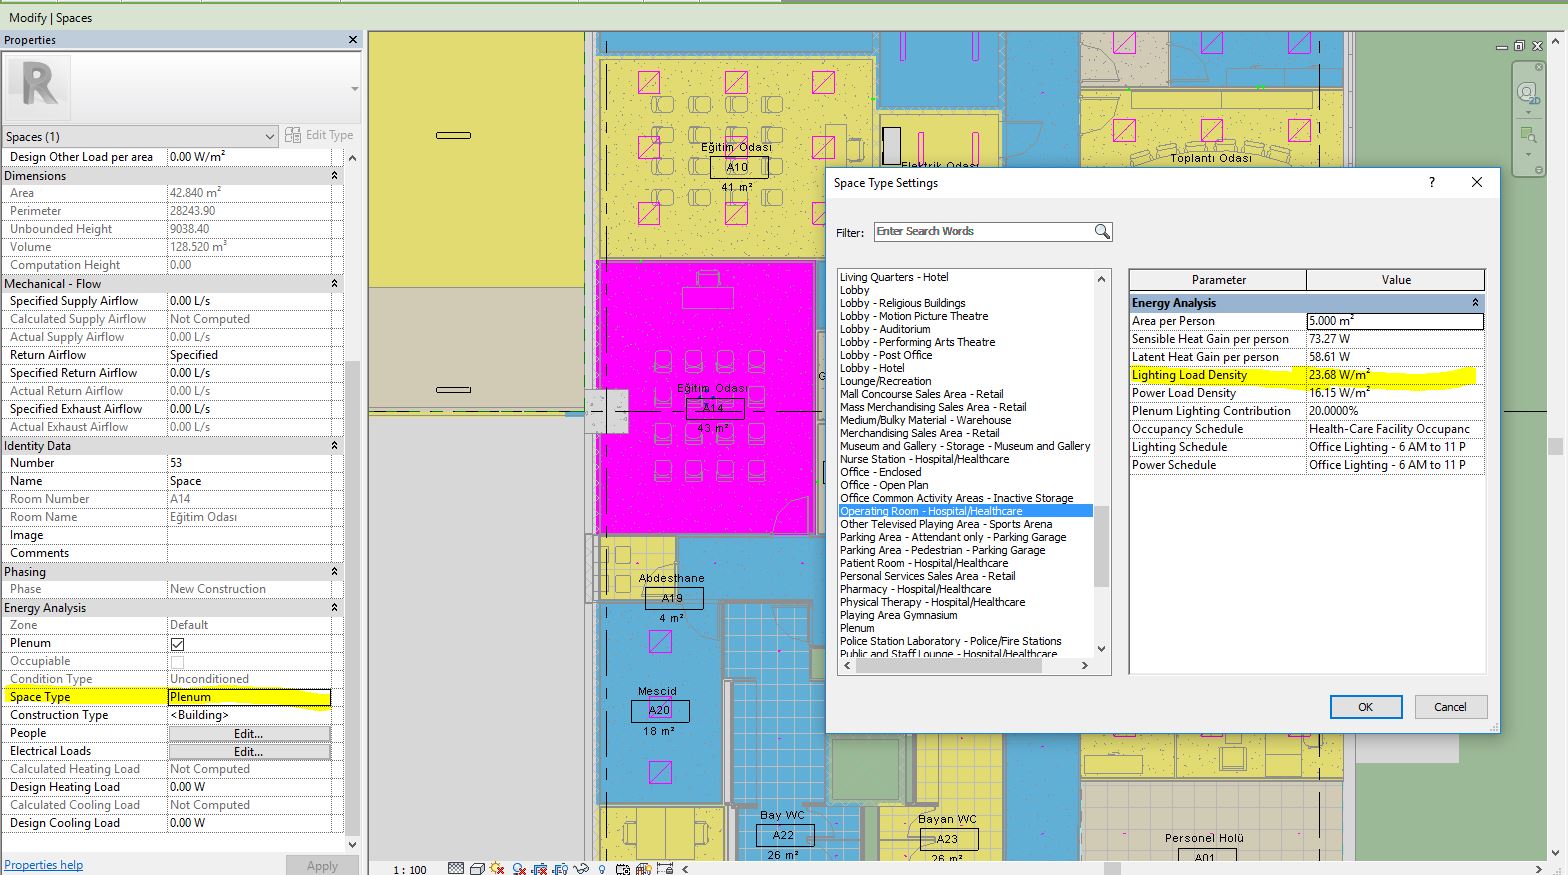1568x875 pixels.
Task: Select Office - Open Plan space type
Action: (x=884, y=485)
